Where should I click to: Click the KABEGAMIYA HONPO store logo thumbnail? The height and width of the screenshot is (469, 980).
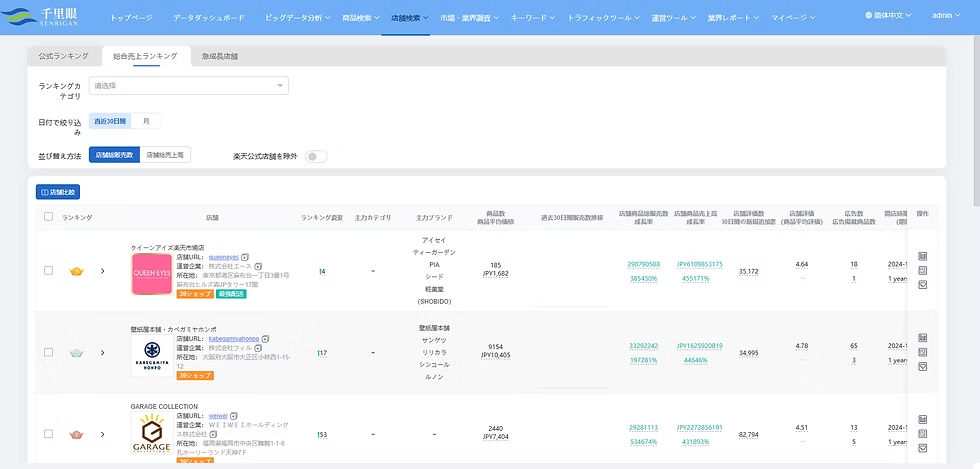coord(152,356)
